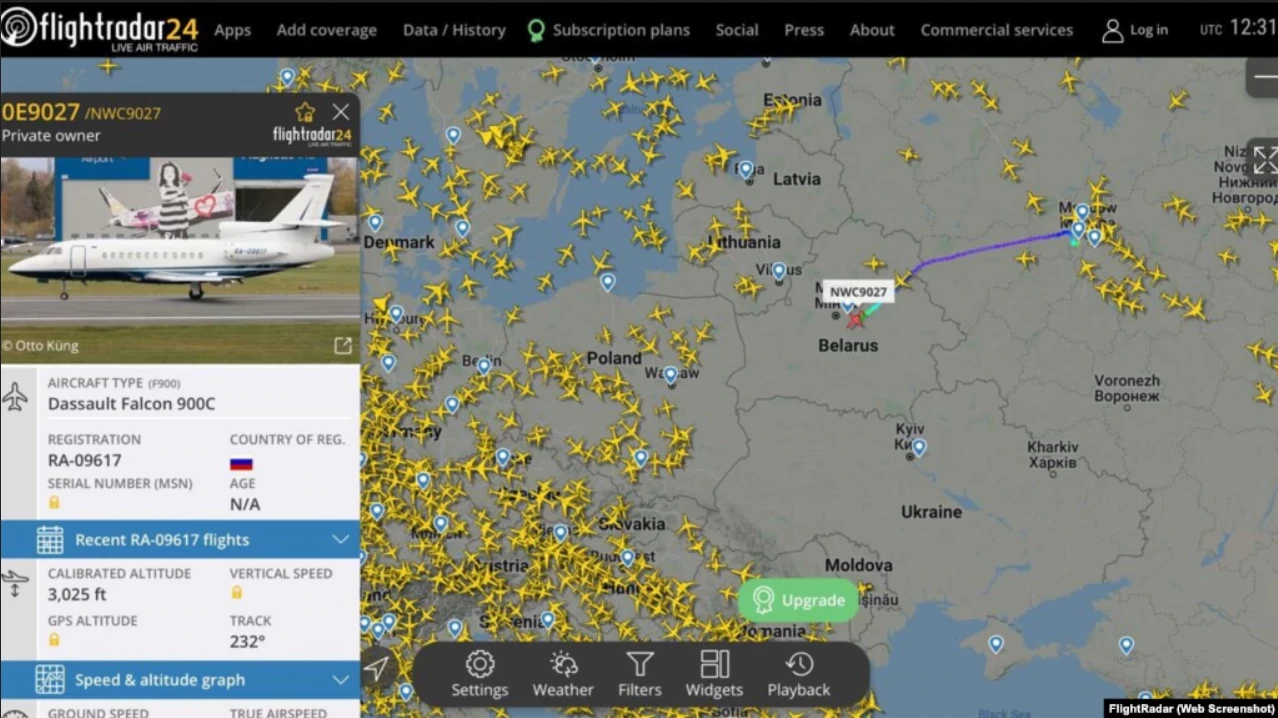Open the Filters funnel icon

click(640, 674)
